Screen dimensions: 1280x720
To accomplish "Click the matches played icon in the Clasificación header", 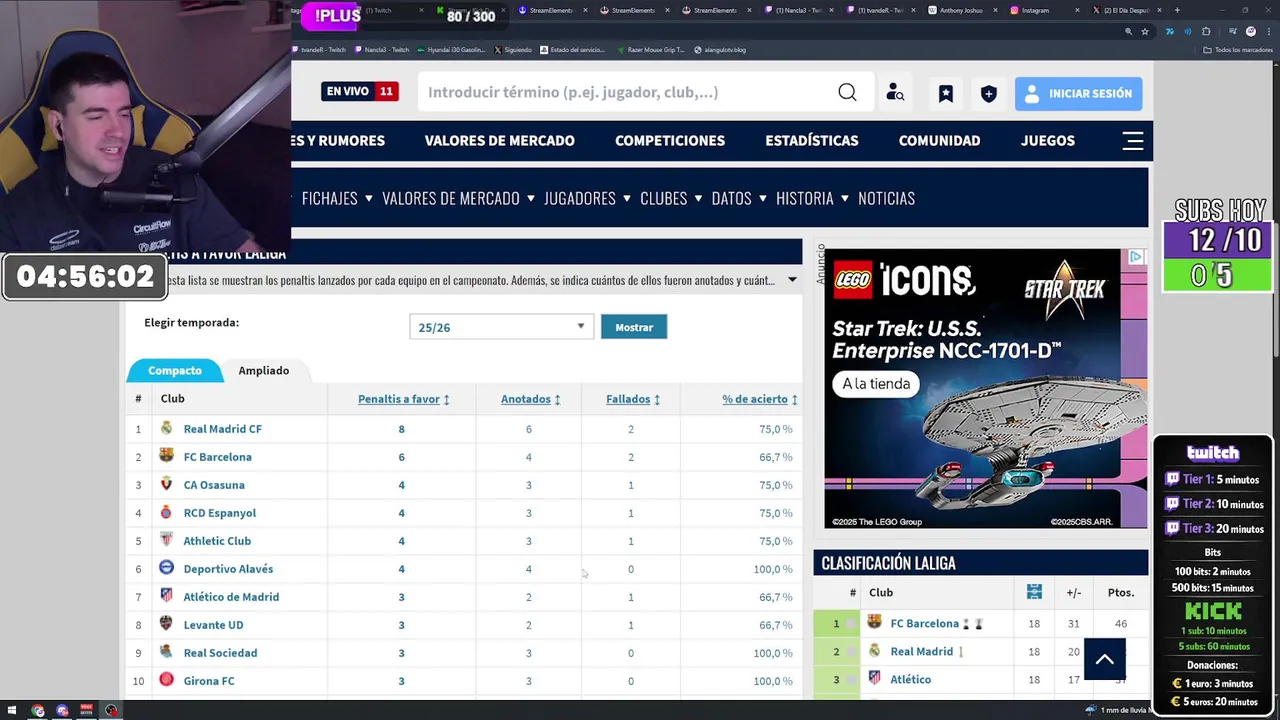I will point(1034,592).
